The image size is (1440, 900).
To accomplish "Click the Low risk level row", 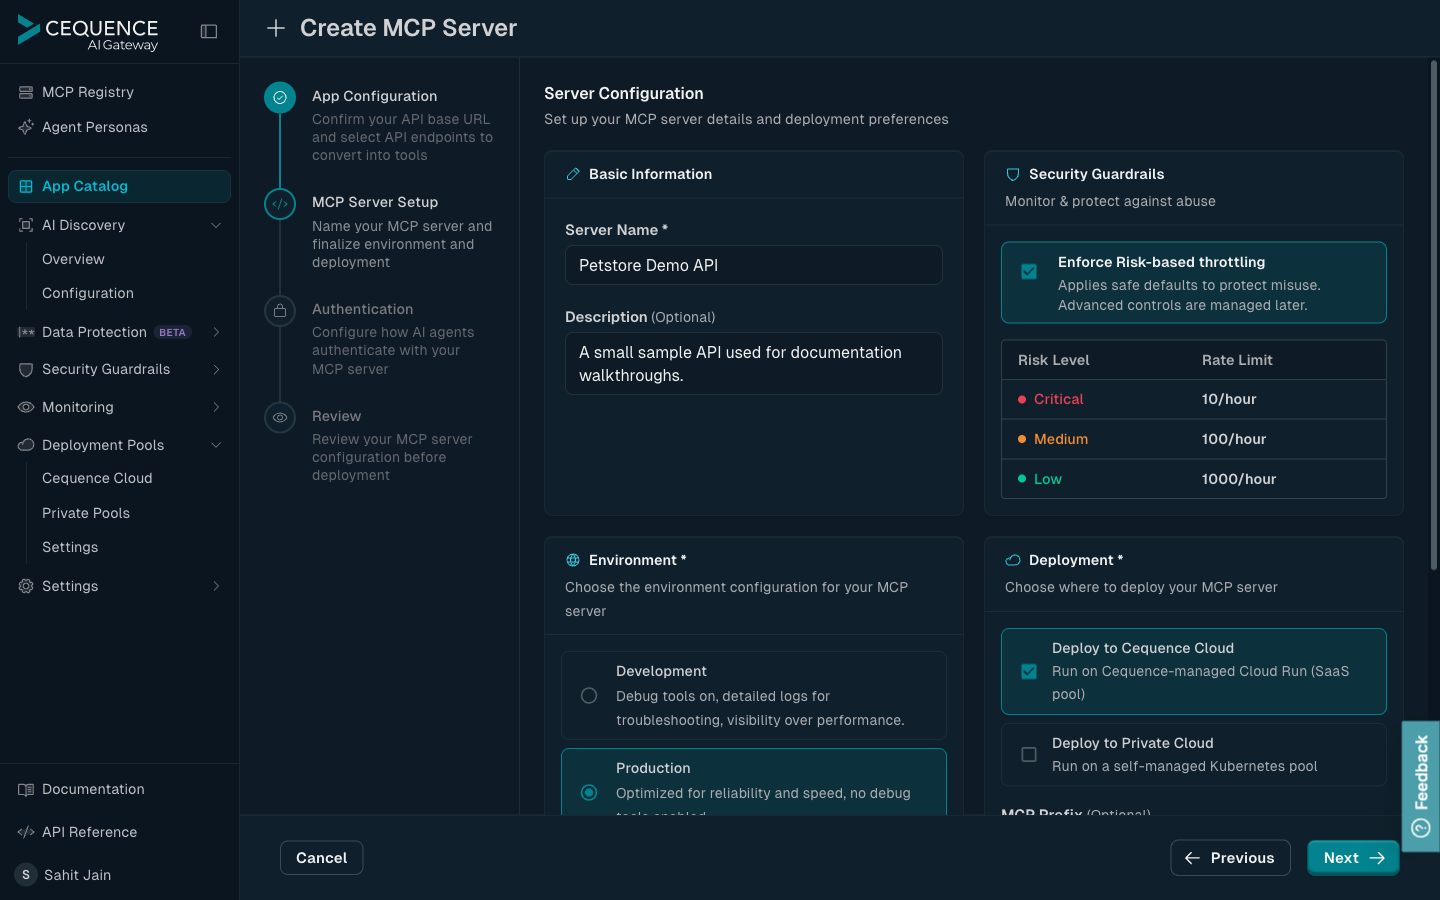I will point(1194,479).
